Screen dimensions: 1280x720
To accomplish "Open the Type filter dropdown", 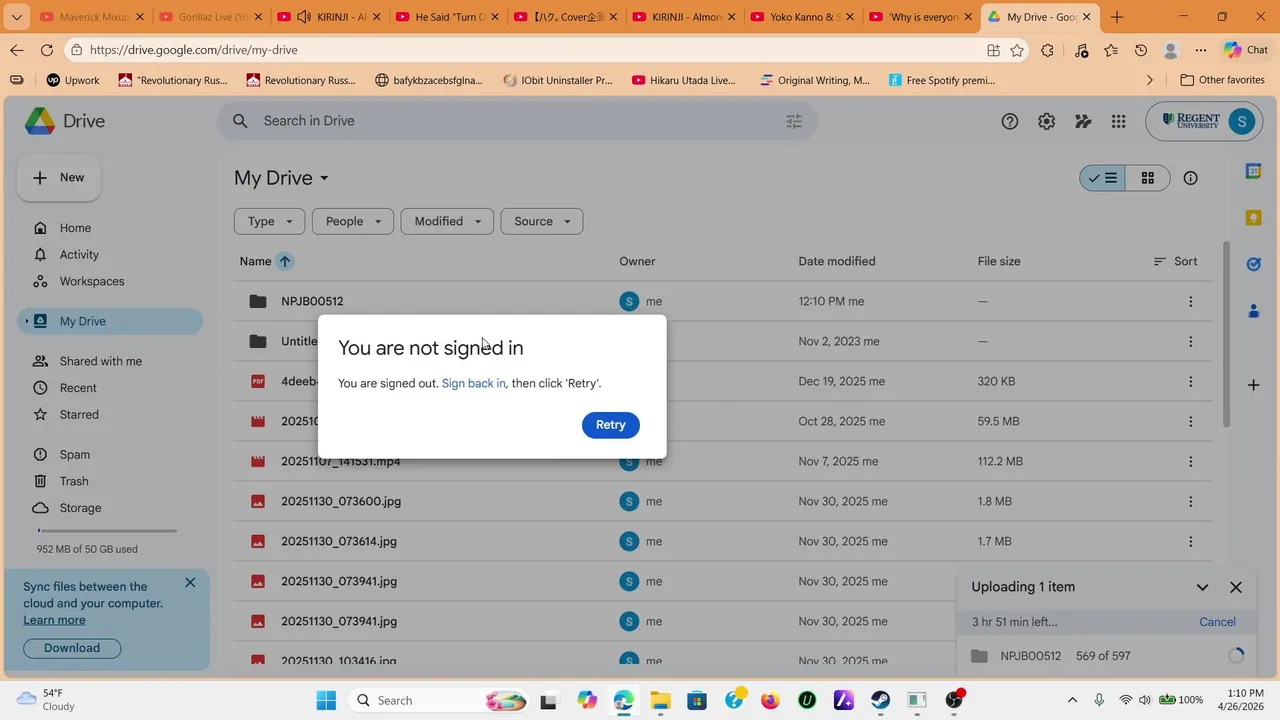I will click(x=269, y=221).
